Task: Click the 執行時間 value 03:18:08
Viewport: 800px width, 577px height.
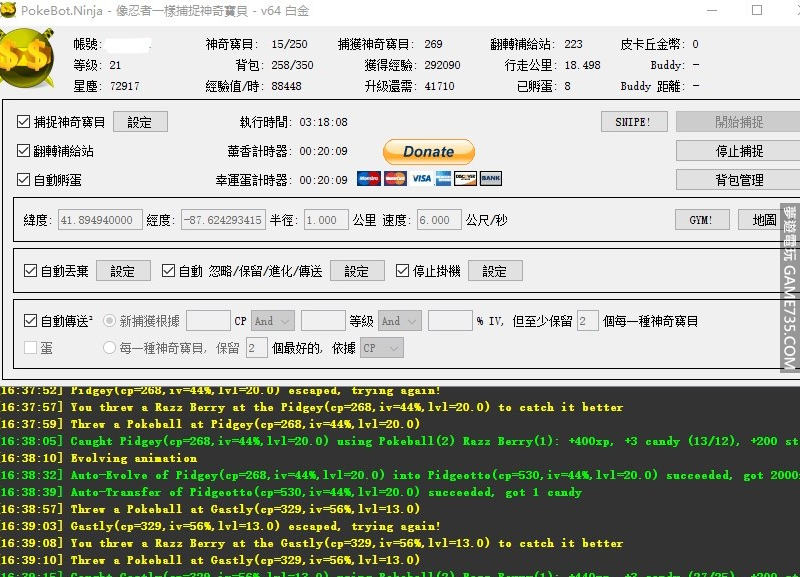Action: (323, 122)
